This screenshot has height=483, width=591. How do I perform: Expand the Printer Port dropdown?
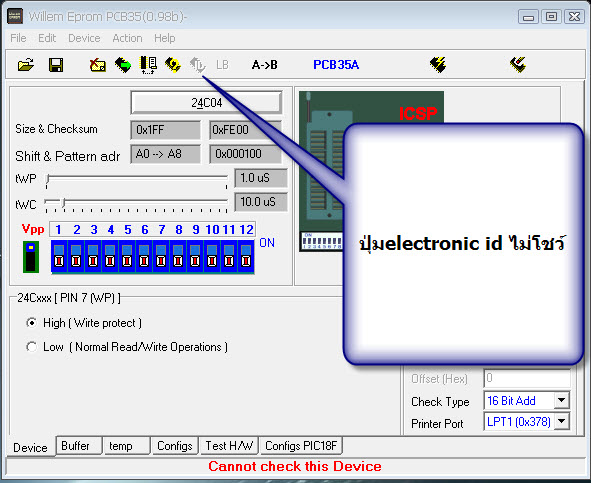point(562,421)
